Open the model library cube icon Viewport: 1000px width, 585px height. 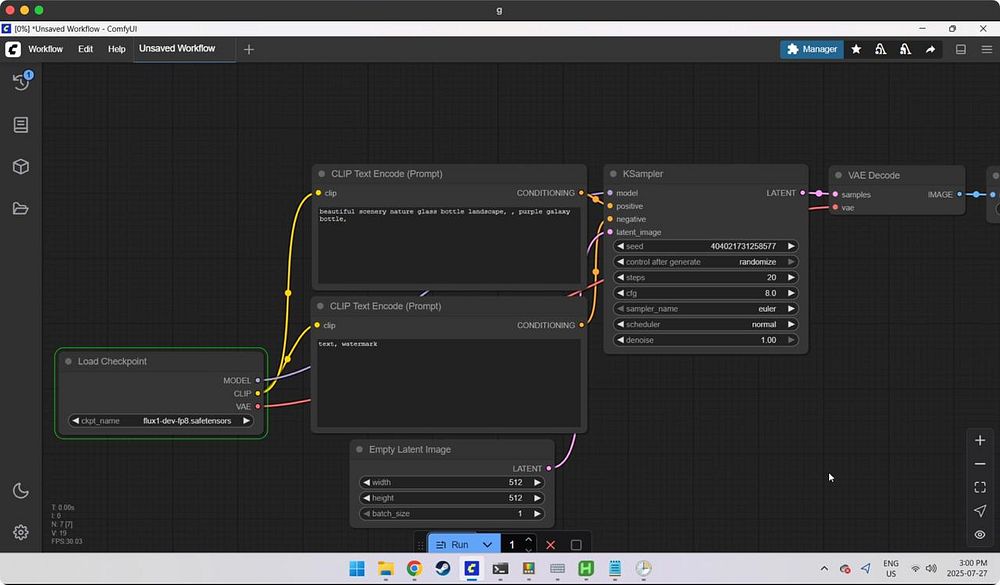point(20,167)
